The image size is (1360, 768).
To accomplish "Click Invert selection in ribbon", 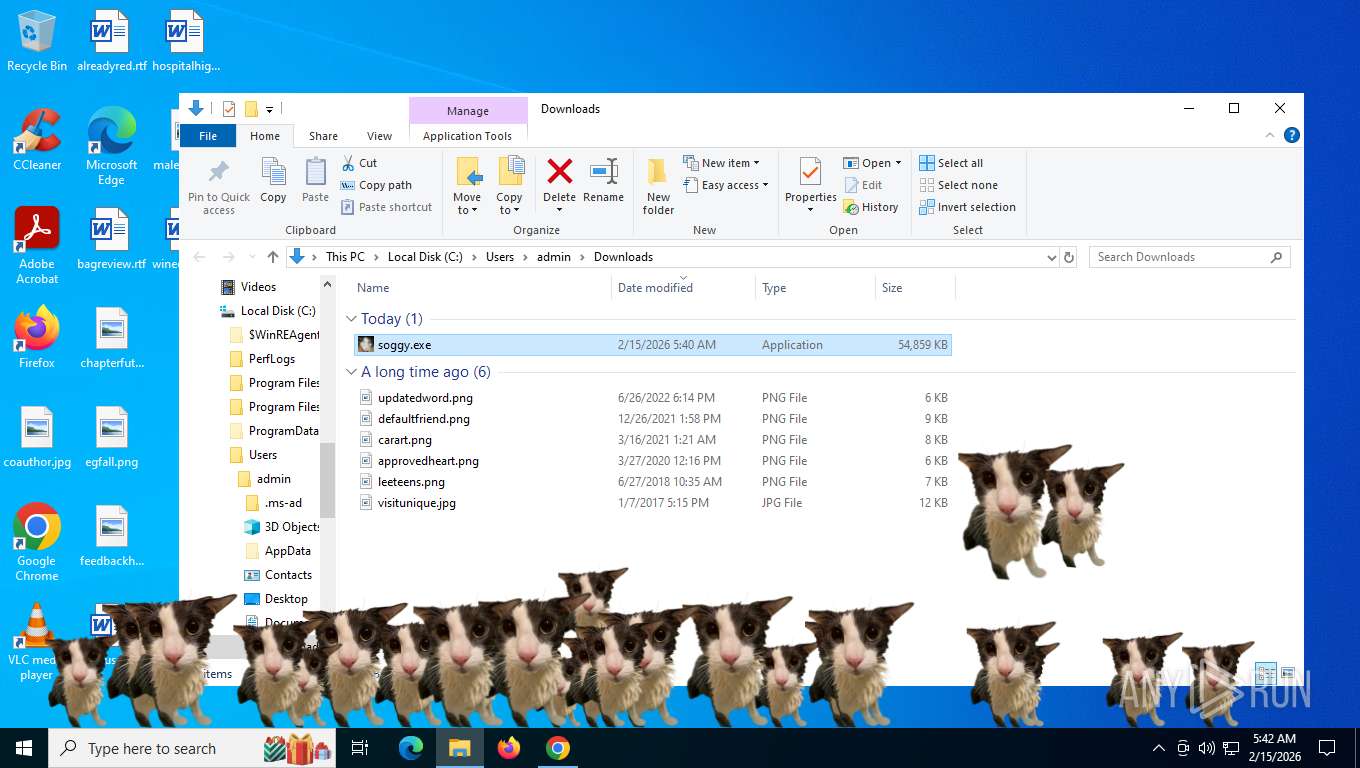I will (x=967, y=207).
